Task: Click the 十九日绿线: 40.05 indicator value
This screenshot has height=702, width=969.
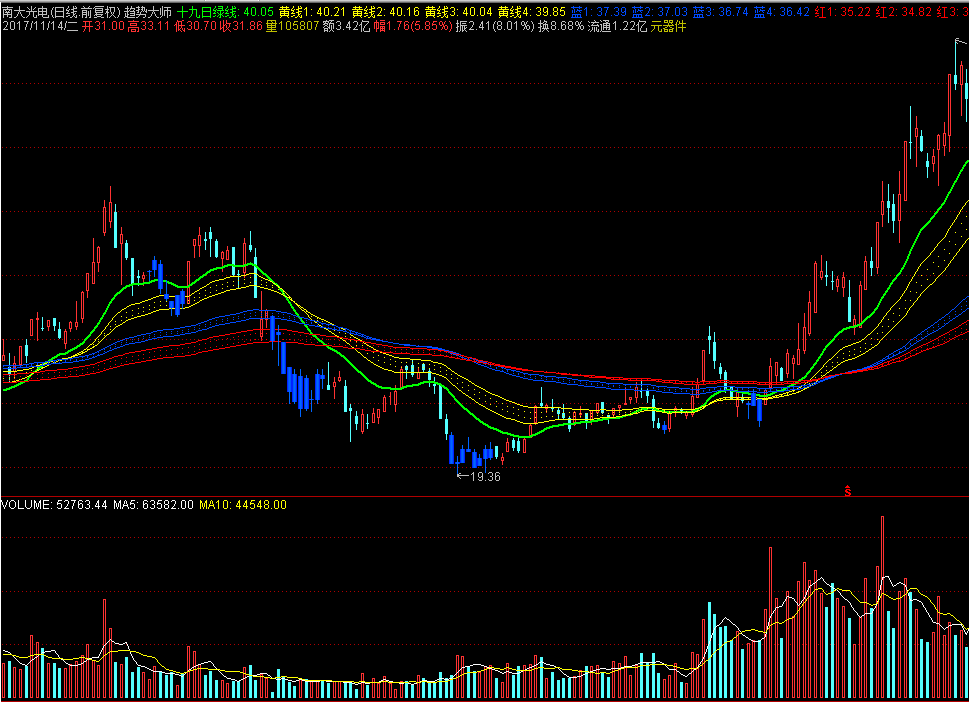Action: pyautogui.click(x=225, y=12)
